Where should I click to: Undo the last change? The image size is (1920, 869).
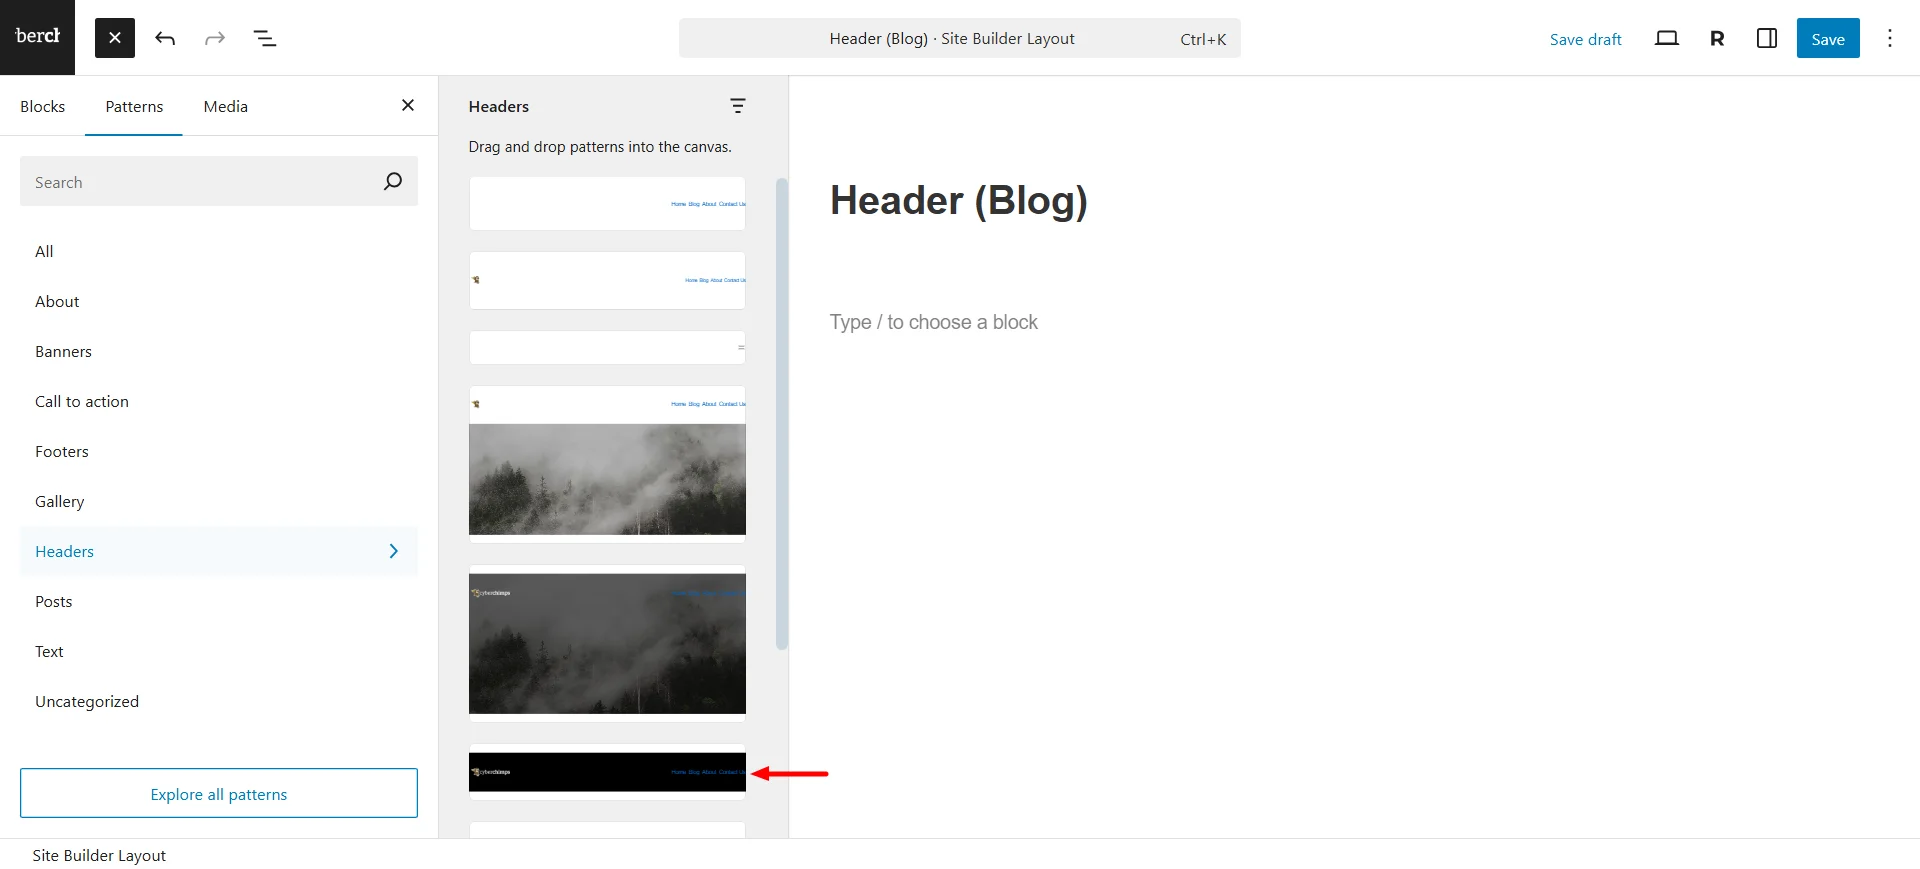165,38
